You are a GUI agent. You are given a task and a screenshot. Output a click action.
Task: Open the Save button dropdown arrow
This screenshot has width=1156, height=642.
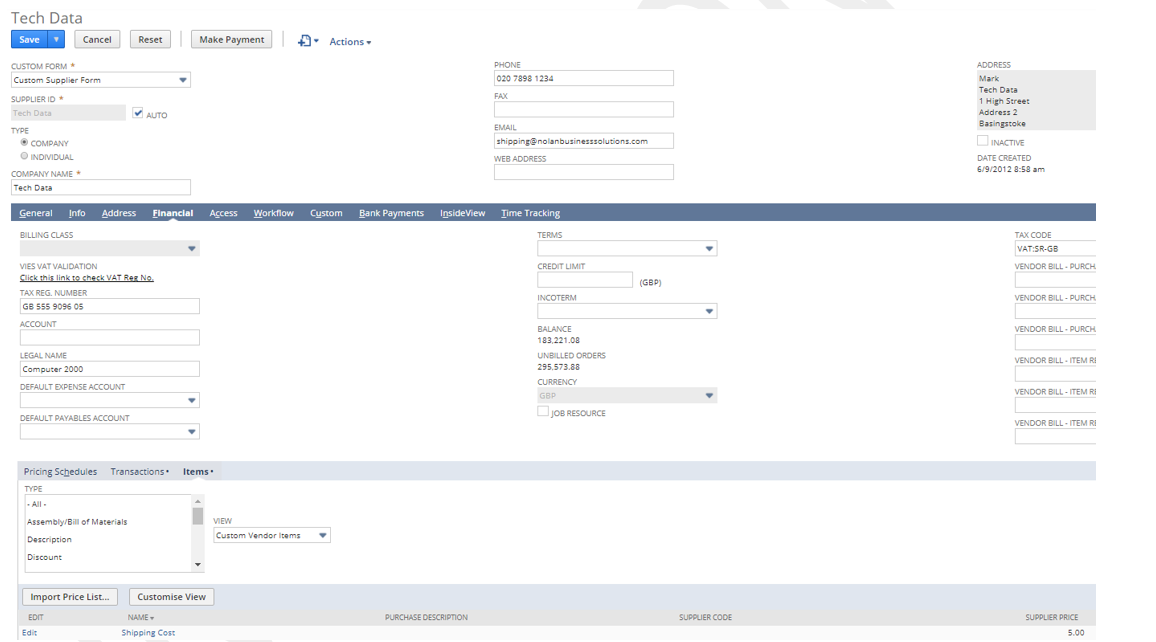57,40
